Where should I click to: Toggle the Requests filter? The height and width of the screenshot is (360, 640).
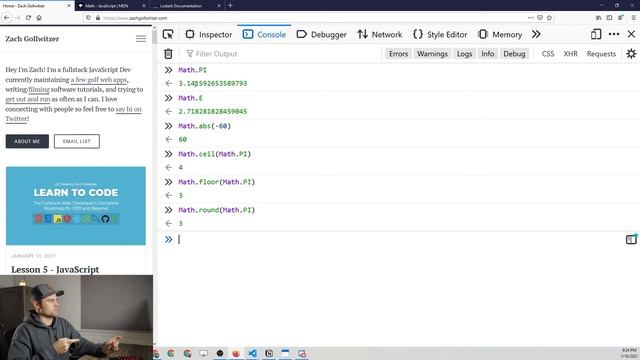point(601,53)
